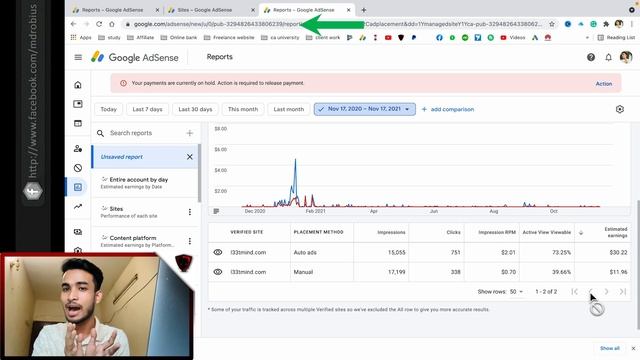Click the search reports magnifier icon
Image resolution: width=640 pixels, height=360 pixels.
[100, 133]
